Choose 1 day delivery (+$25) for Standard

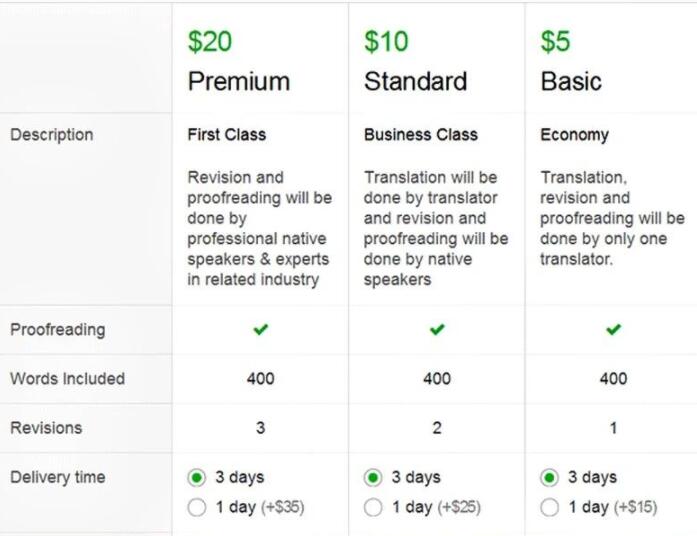tap(373, 507)
